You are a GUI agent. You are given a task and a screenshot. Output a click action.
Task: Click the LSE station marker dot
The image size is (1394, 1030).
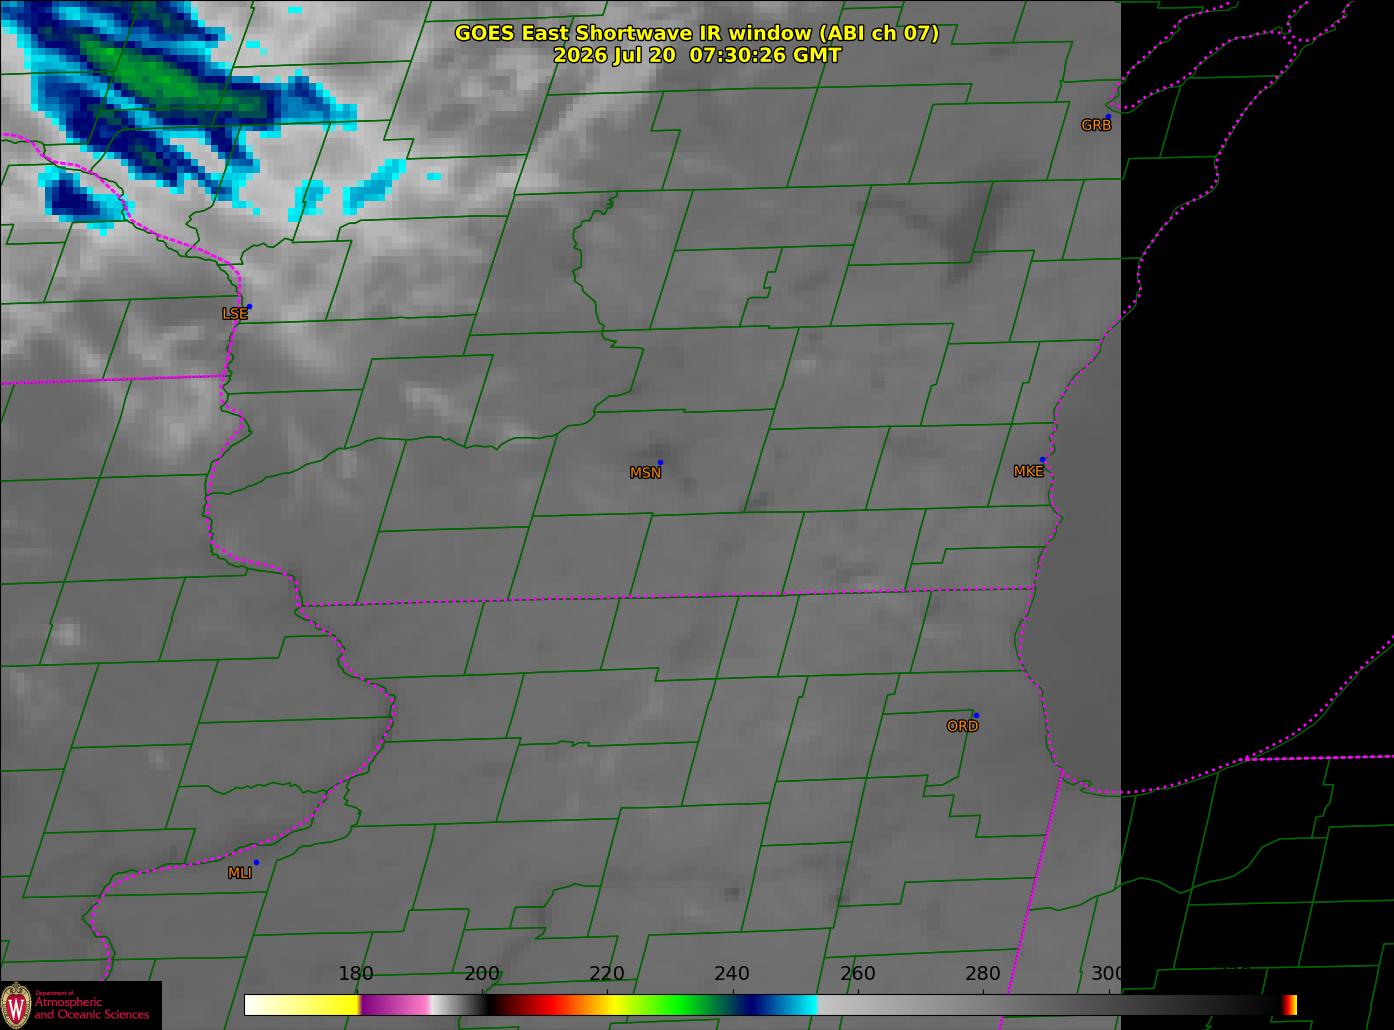click(x=249, y=306)
